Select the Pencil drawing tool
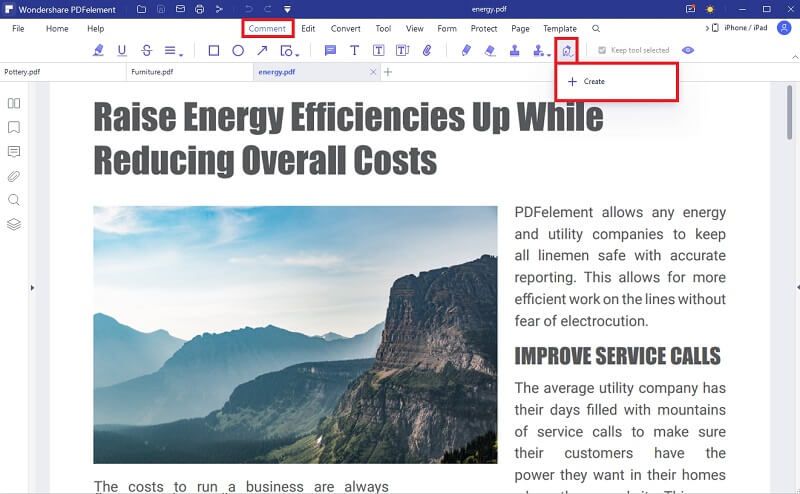800x494 pixels. click(x=466, y=50)
